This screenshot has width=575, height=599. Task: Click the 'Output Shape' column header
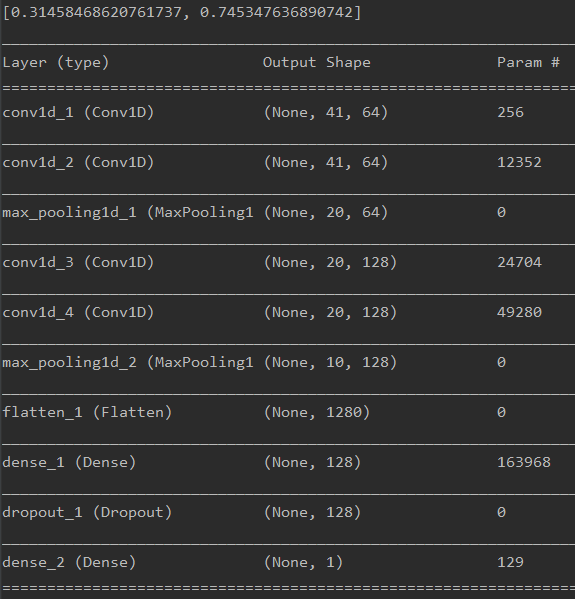pos(316,63)
